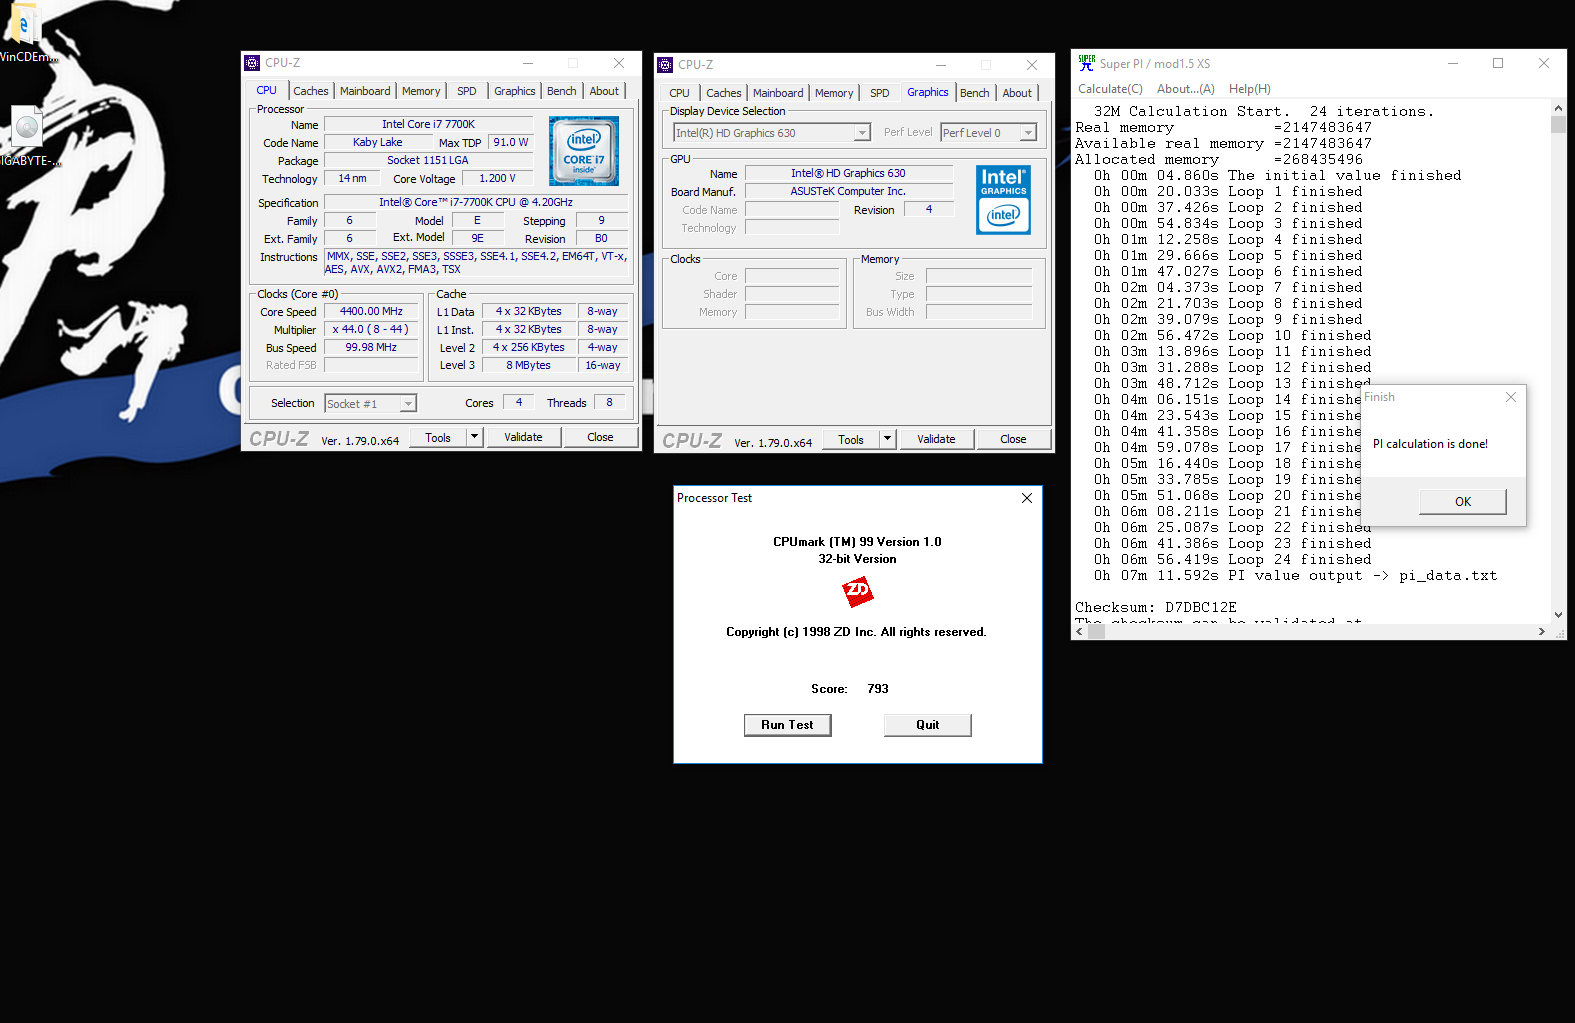
Task: Click the Name field Intel Core i7 7700K
Action: tap(428, 125)
